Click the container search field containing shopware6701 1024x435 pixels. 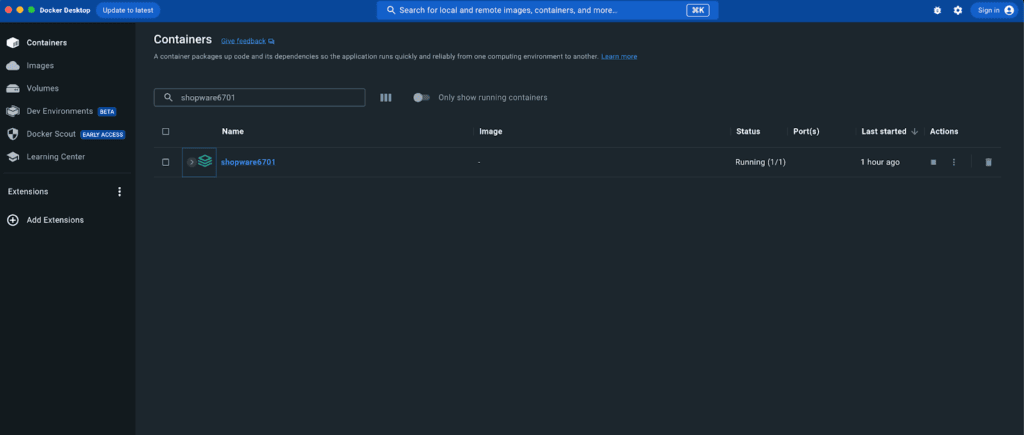tap(259, 97)
